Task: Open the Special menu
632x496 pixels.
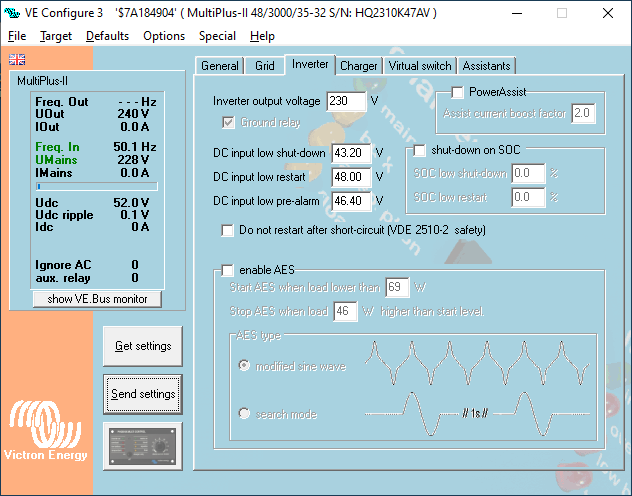Action: (x=217, y=36)
